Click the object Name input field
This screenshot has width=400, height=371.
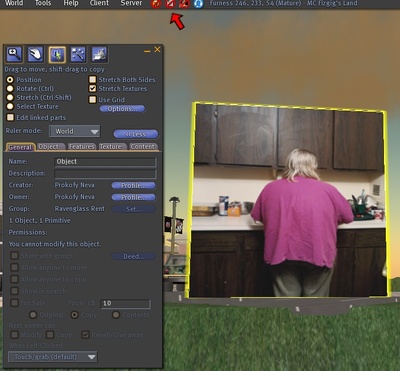point(105,162)
